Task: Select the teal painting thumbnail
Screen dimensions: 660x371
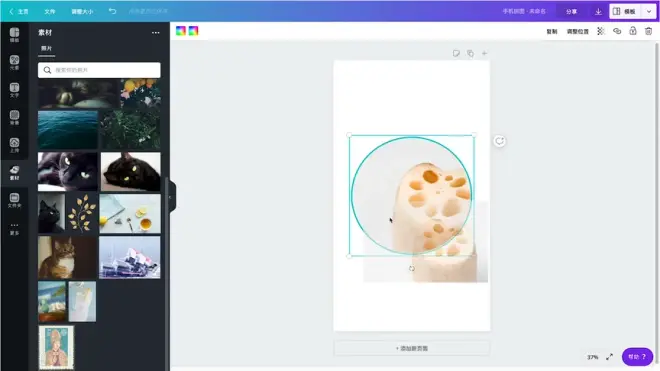Action: tap(52, 302)
